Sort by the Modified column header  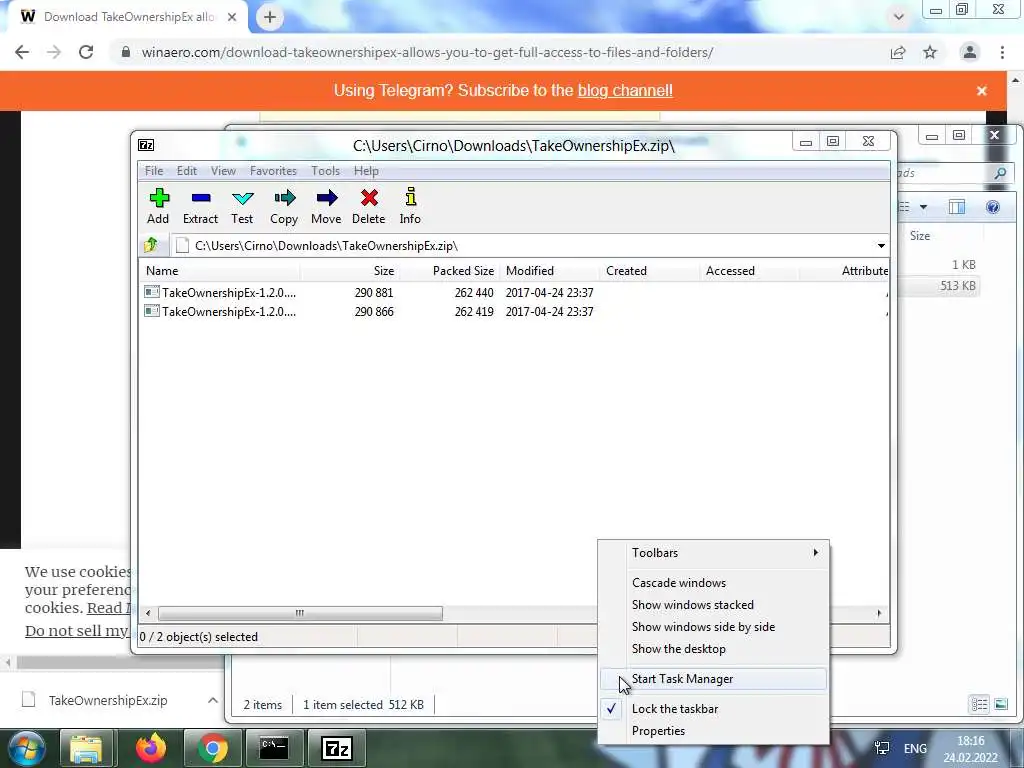(x=549, y=270)
